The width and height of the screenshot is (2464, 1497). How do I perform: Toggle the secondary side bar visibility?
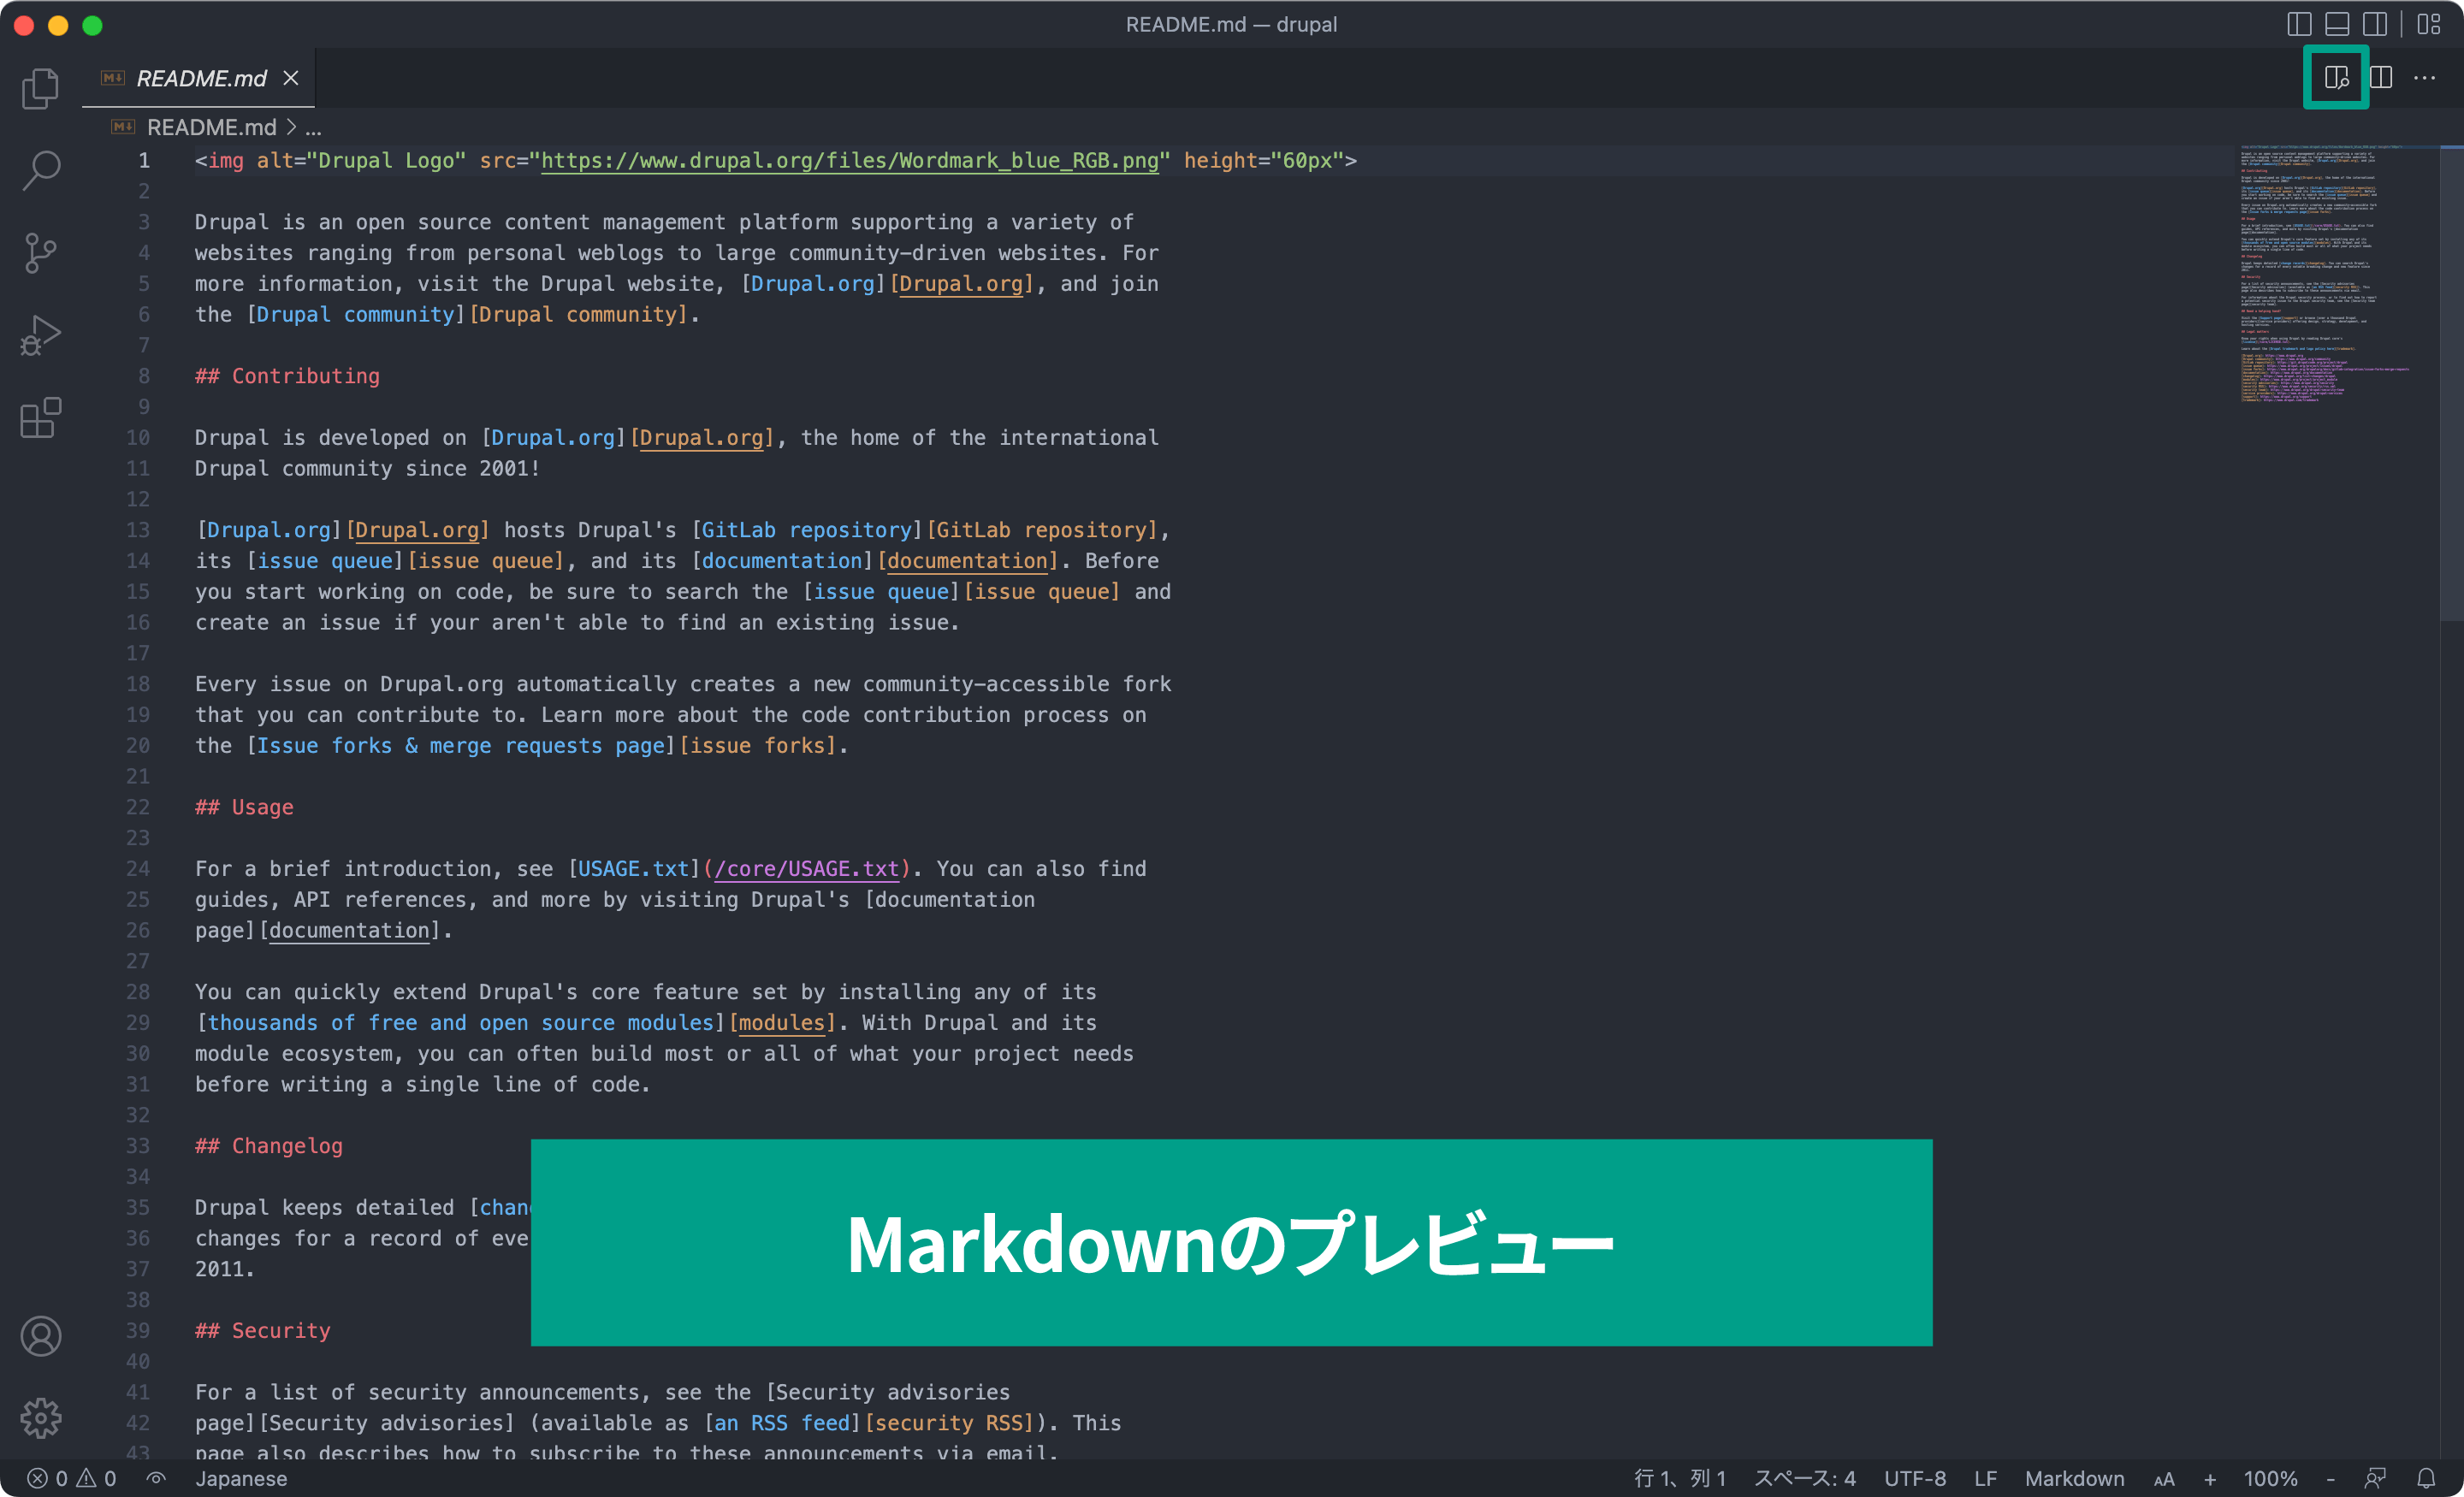[x=2375, y=24]
